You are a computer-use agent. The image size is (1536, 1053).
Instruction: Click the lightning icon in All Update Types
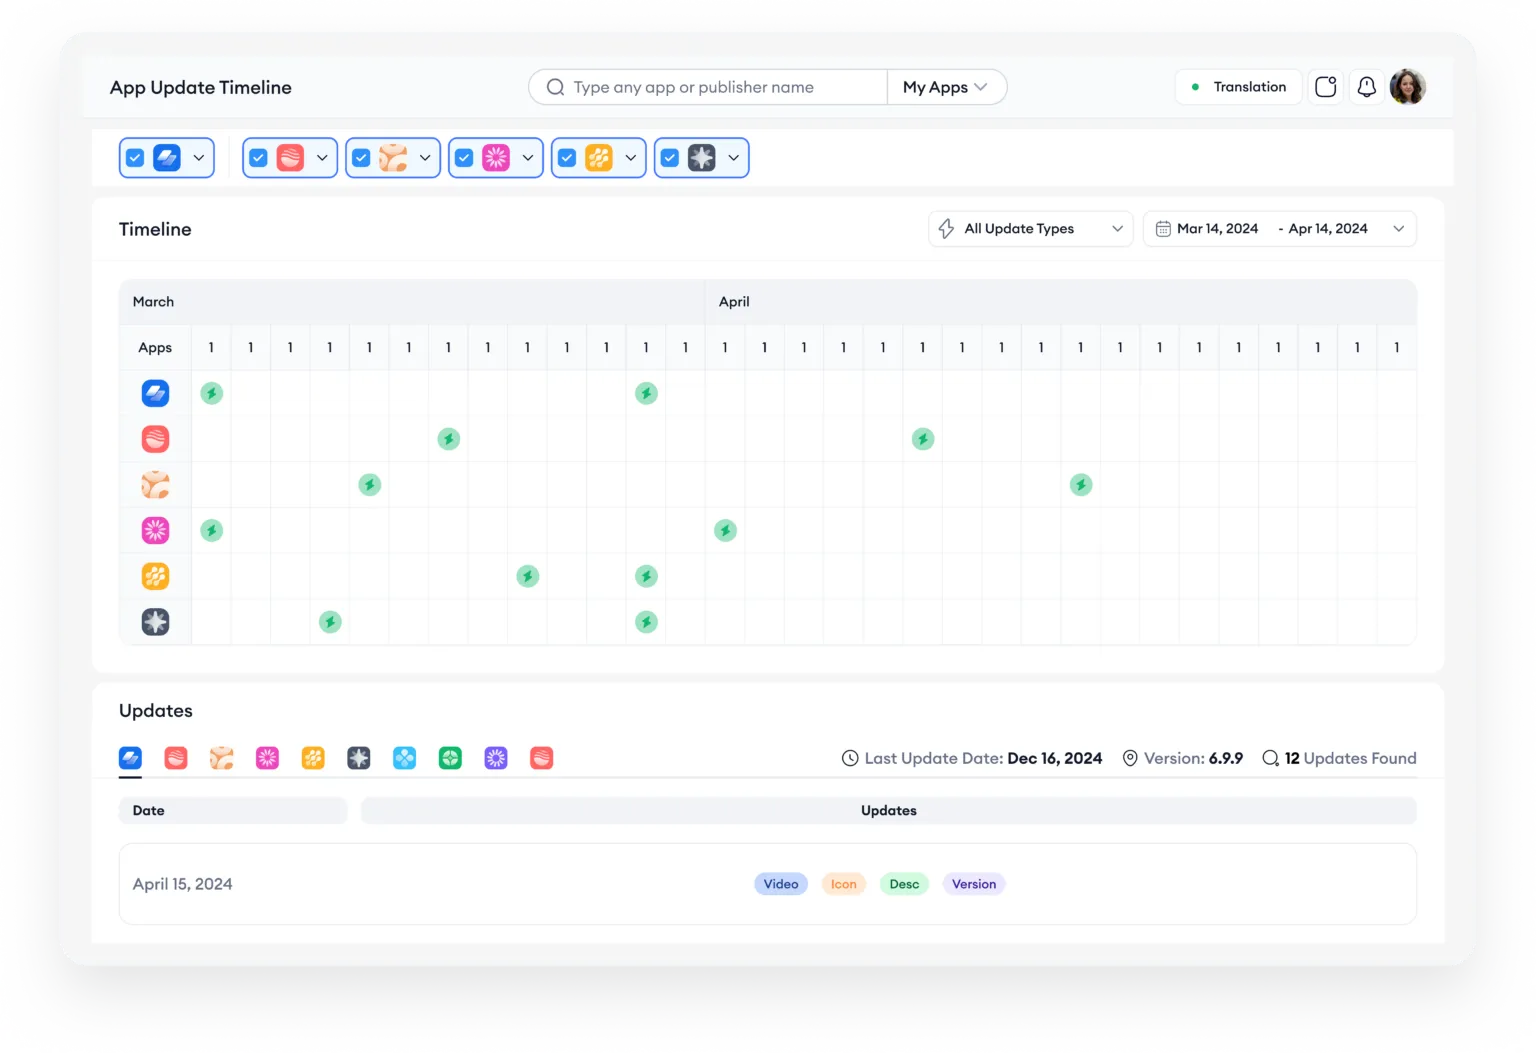point(946,229)
